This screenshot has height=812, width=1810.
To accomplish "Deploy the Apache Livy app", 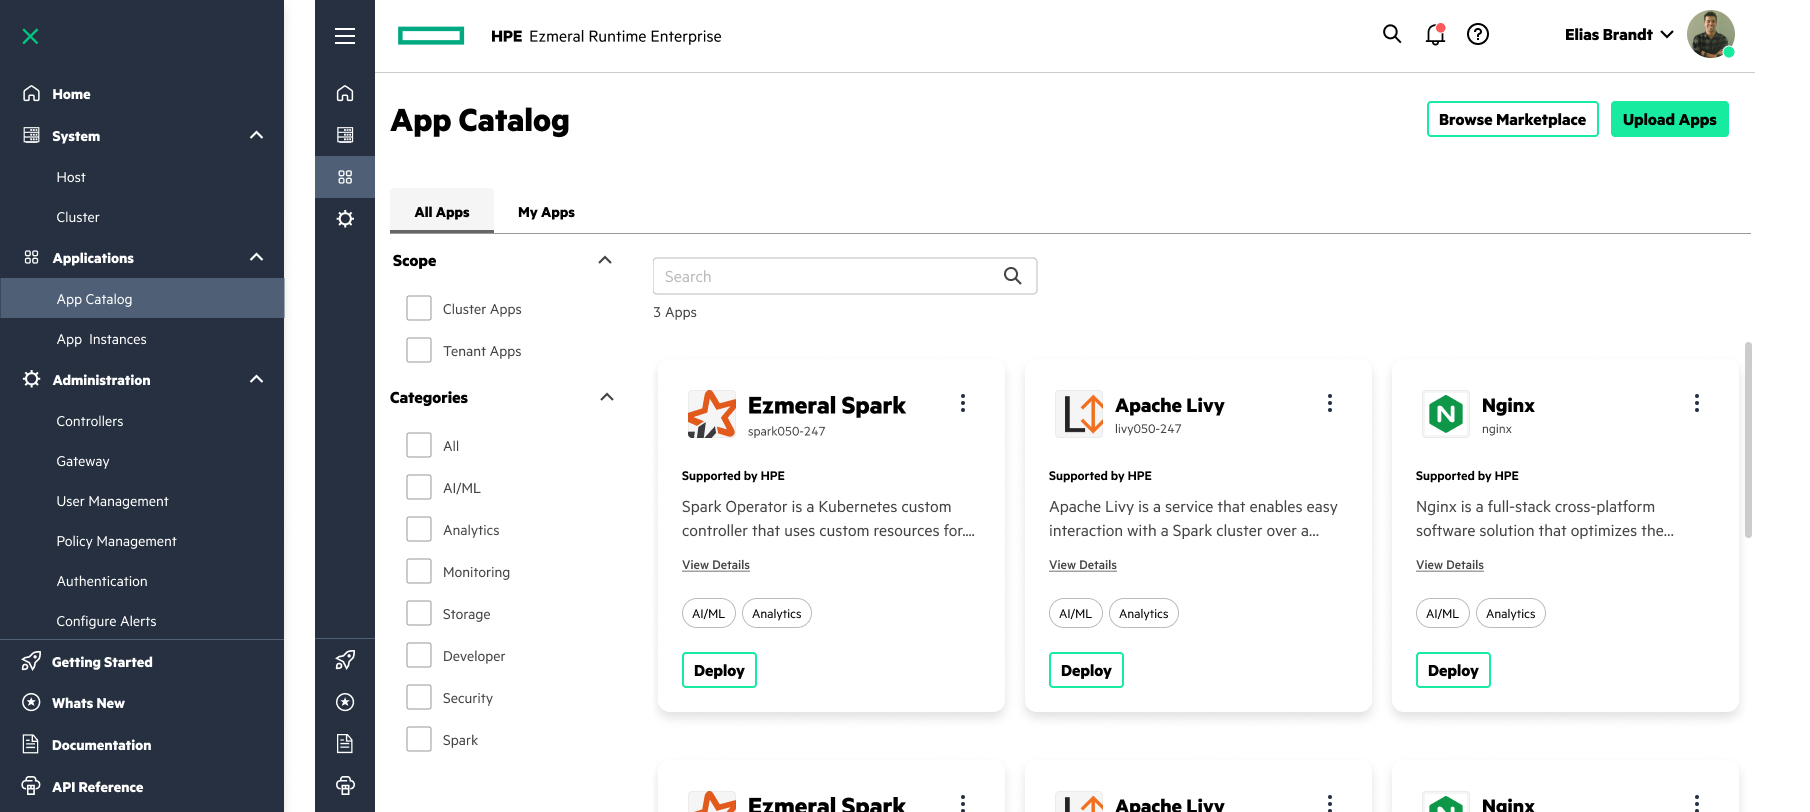I will pyautogui.click(x=1086, y=670).
